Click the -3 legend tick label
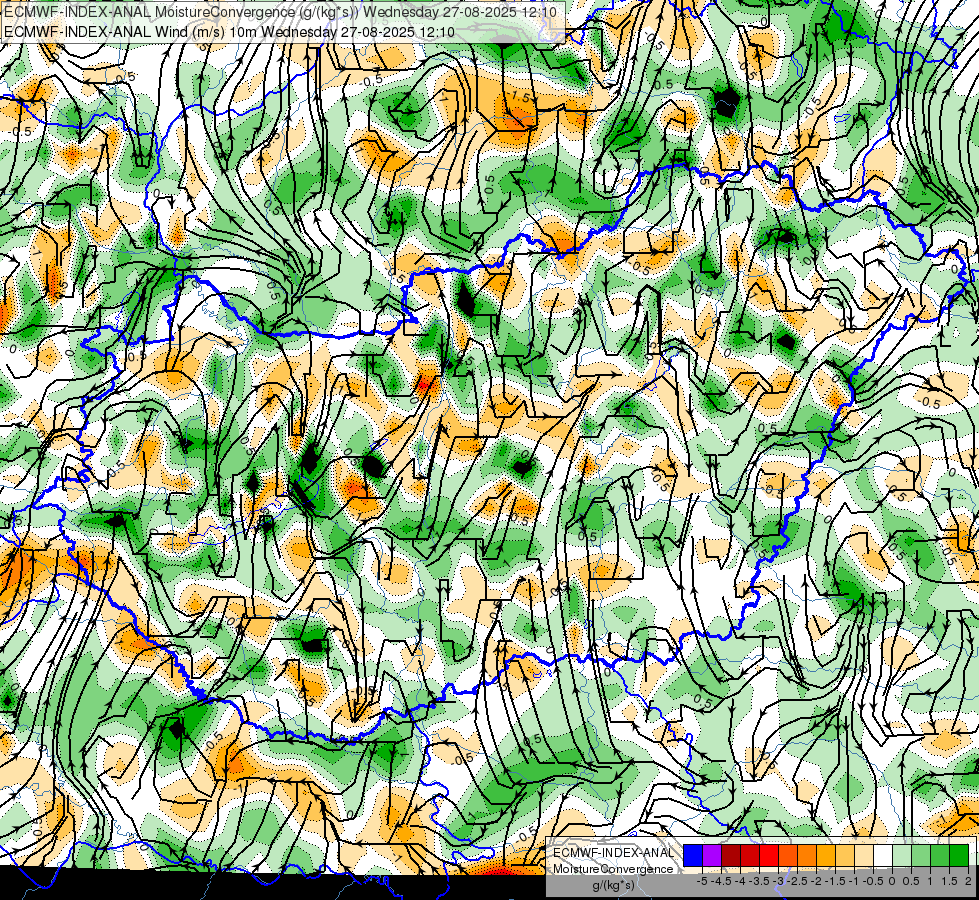979x900 pixels. (777, 881)
